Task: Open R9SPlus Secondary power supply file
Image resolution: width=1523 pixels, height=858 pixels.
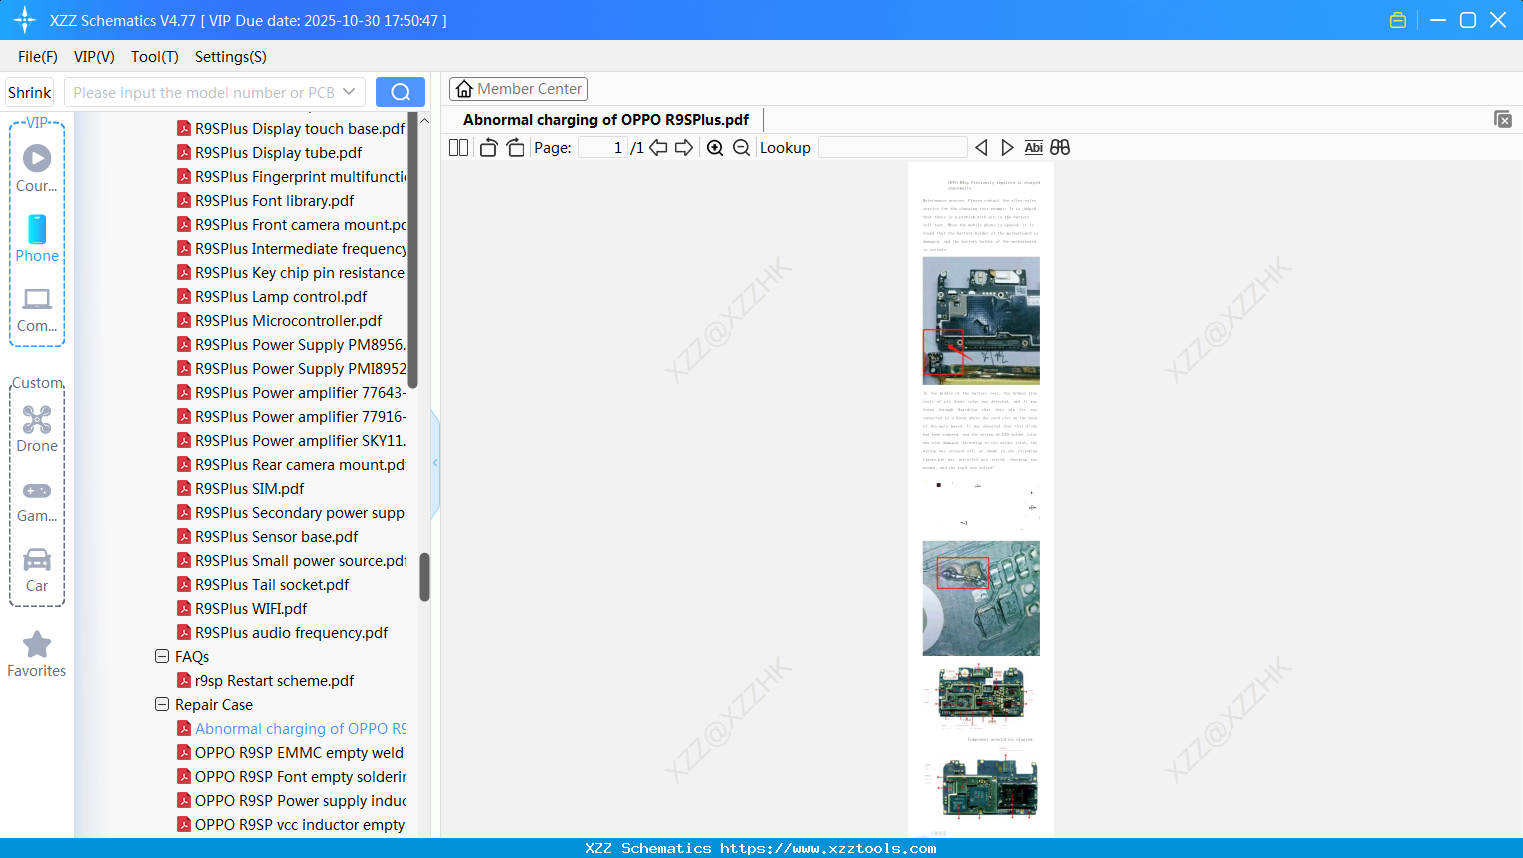Action: click(300, 513)
